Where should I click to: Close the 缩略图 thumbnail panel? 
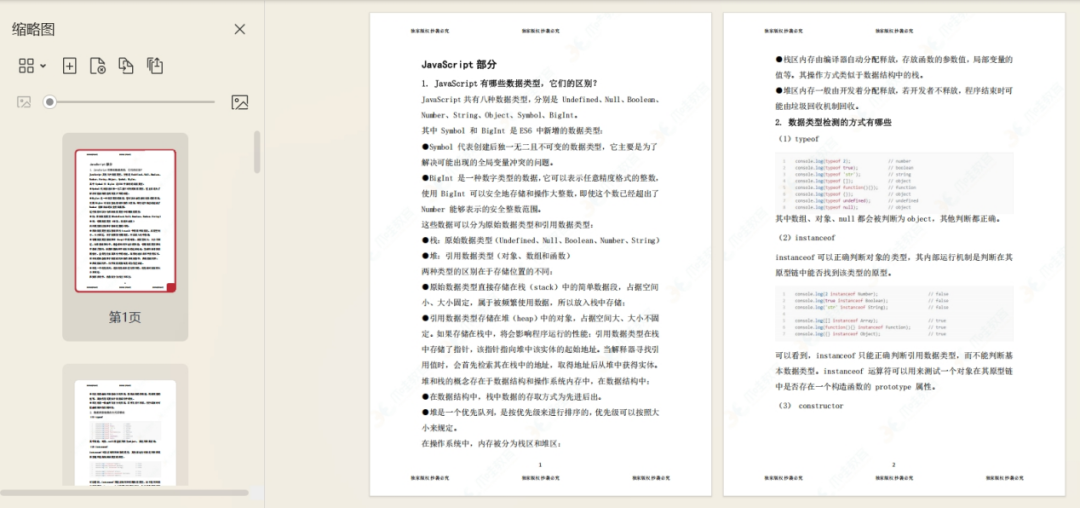pos(240,29)
